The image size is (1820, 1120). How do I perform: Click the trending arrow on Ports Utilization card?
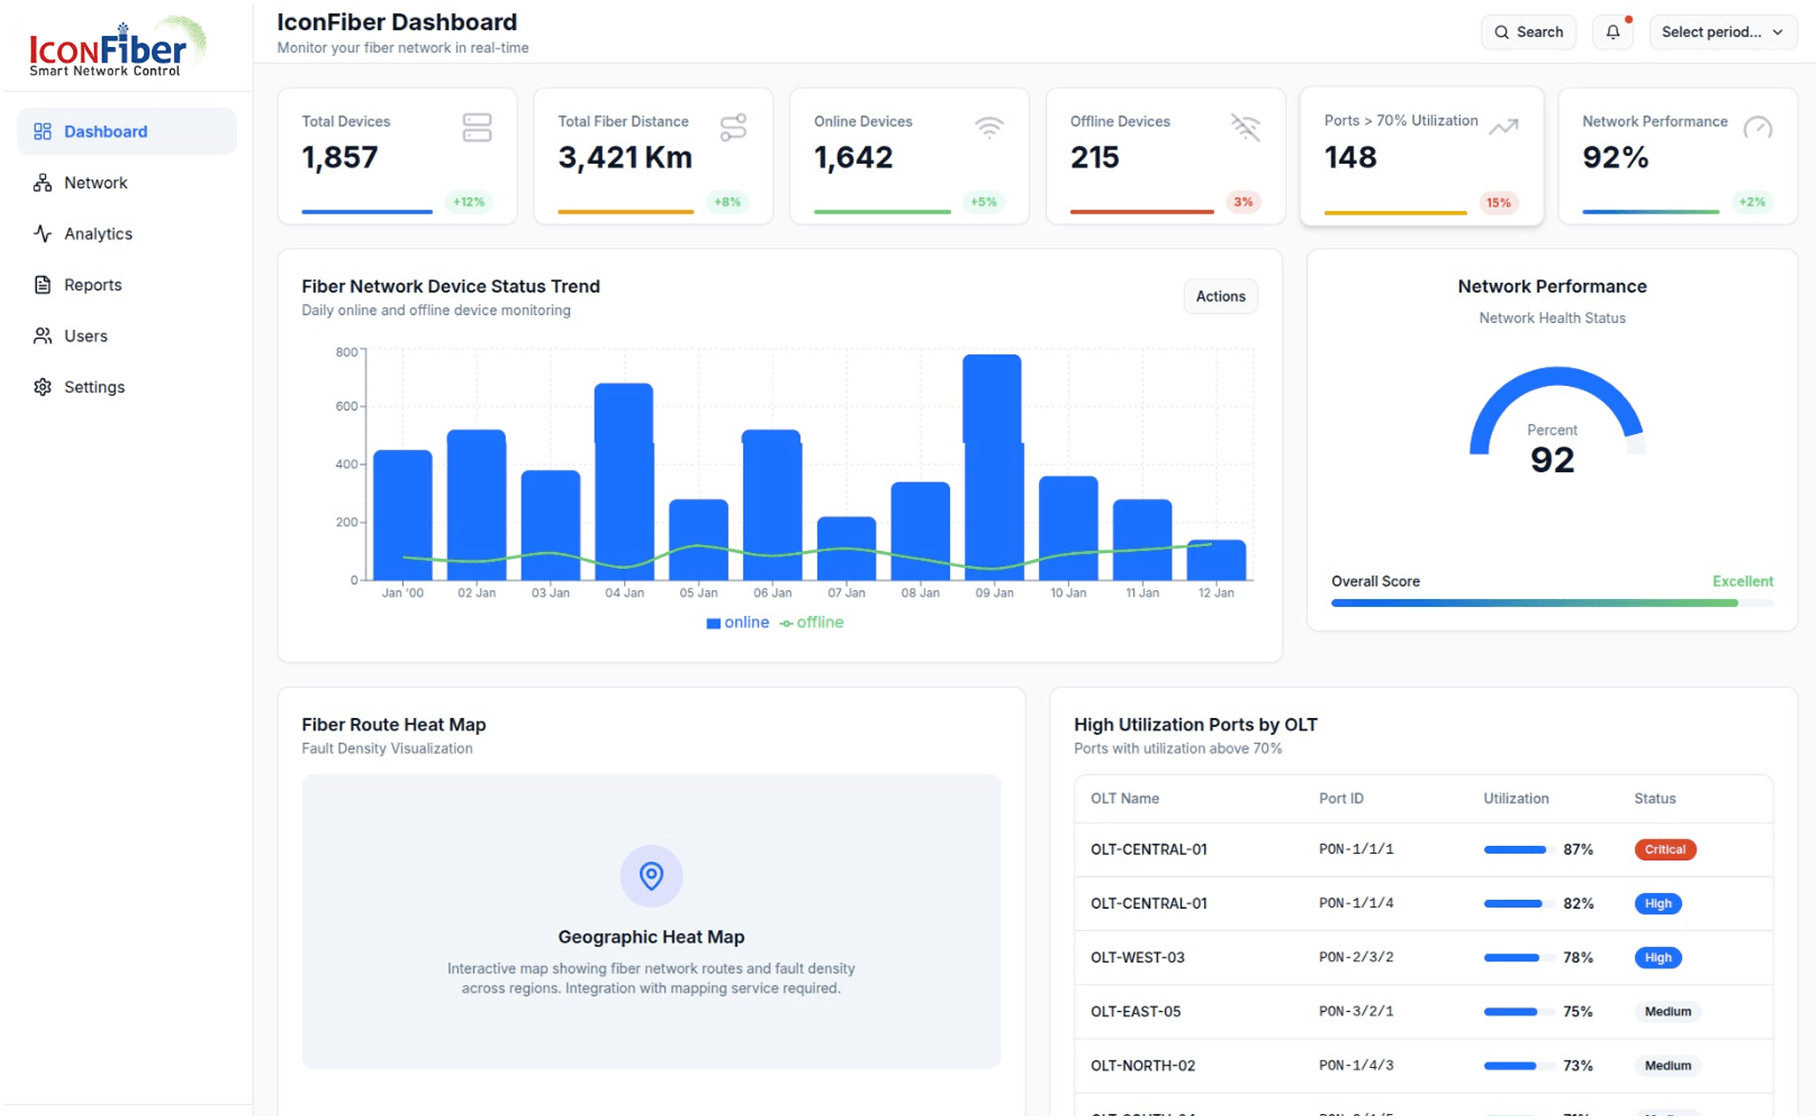click(1503, 127)
